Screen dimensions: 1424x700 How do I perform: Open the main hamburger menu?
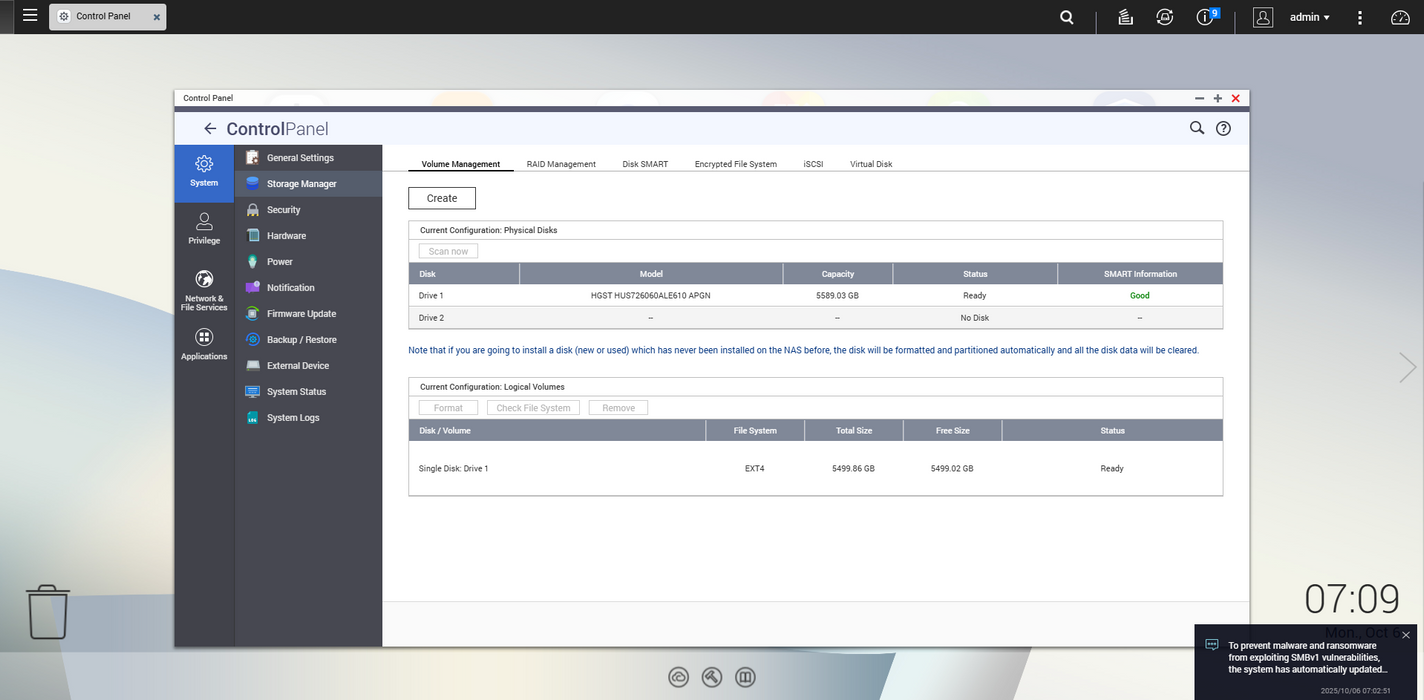30,16
